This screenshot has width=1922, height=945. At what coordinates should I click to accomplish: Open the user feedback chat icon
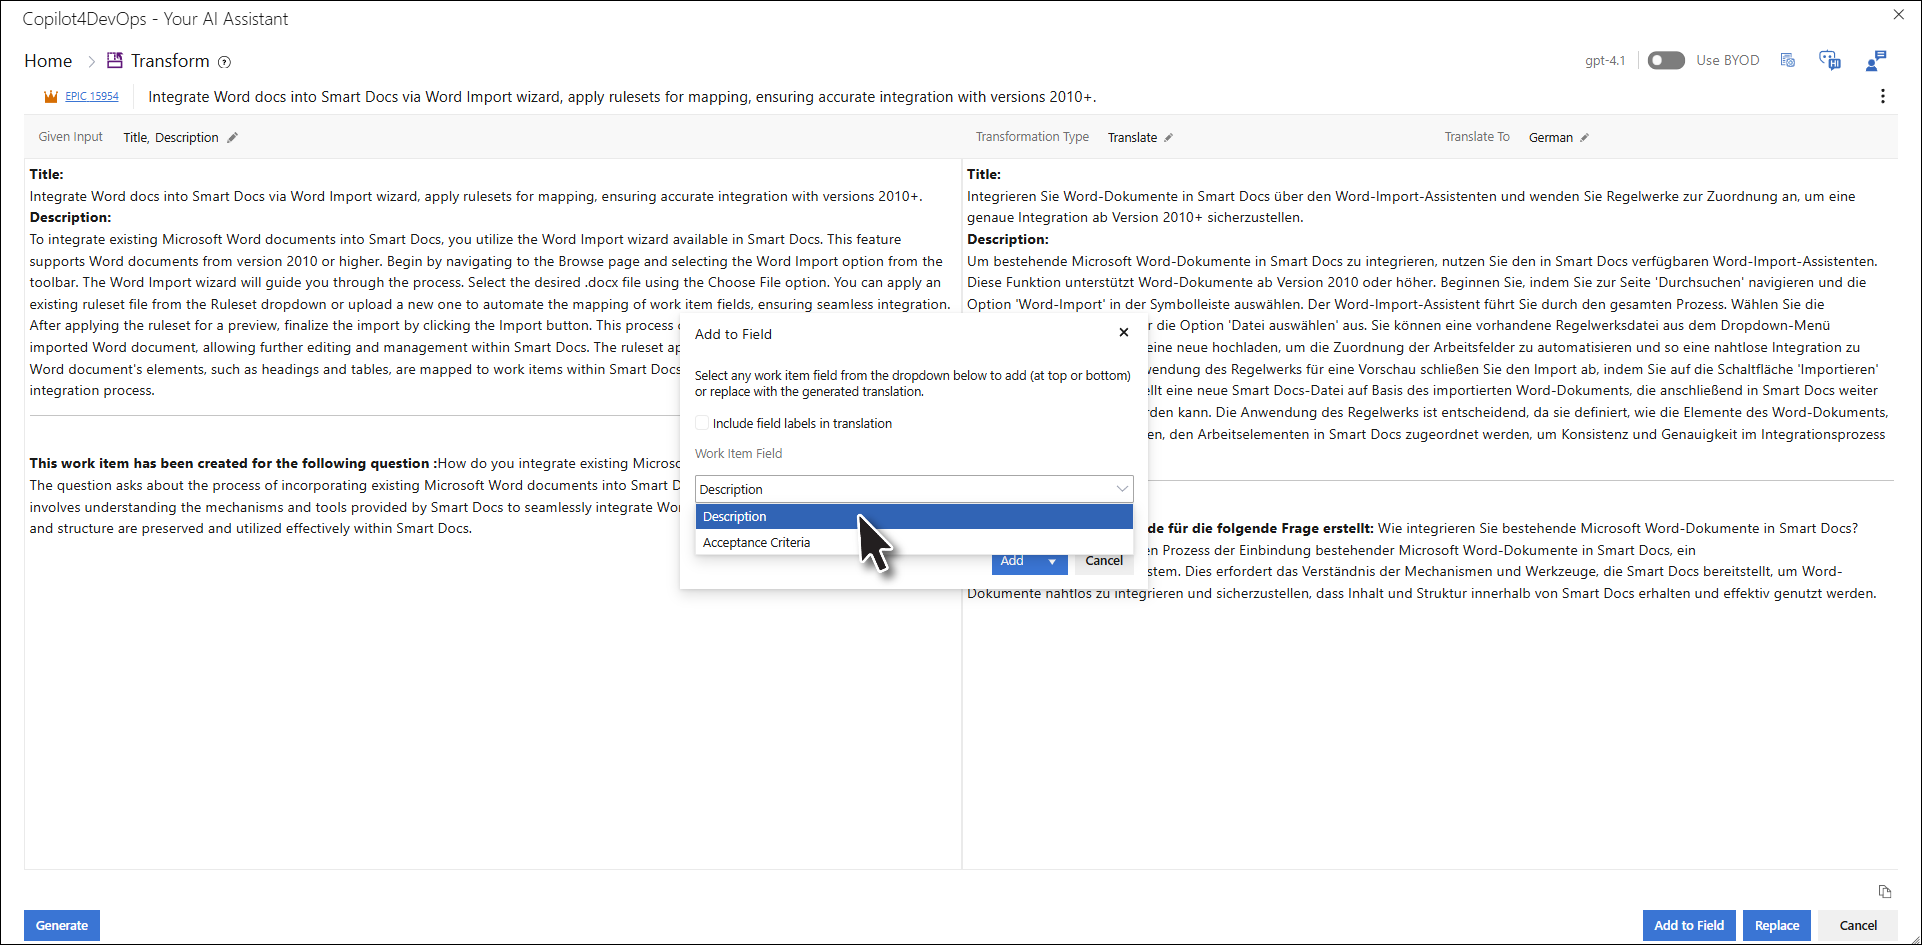(x=1875, y=61)
